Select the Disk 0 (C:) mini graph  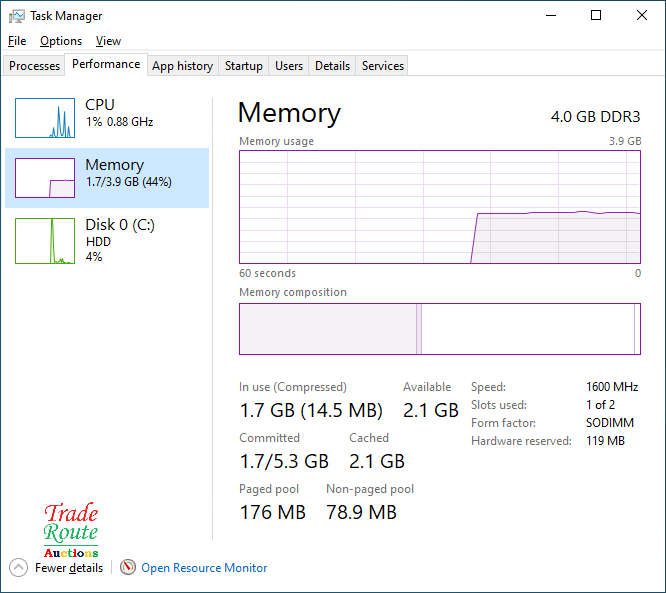tap(45, 241)
